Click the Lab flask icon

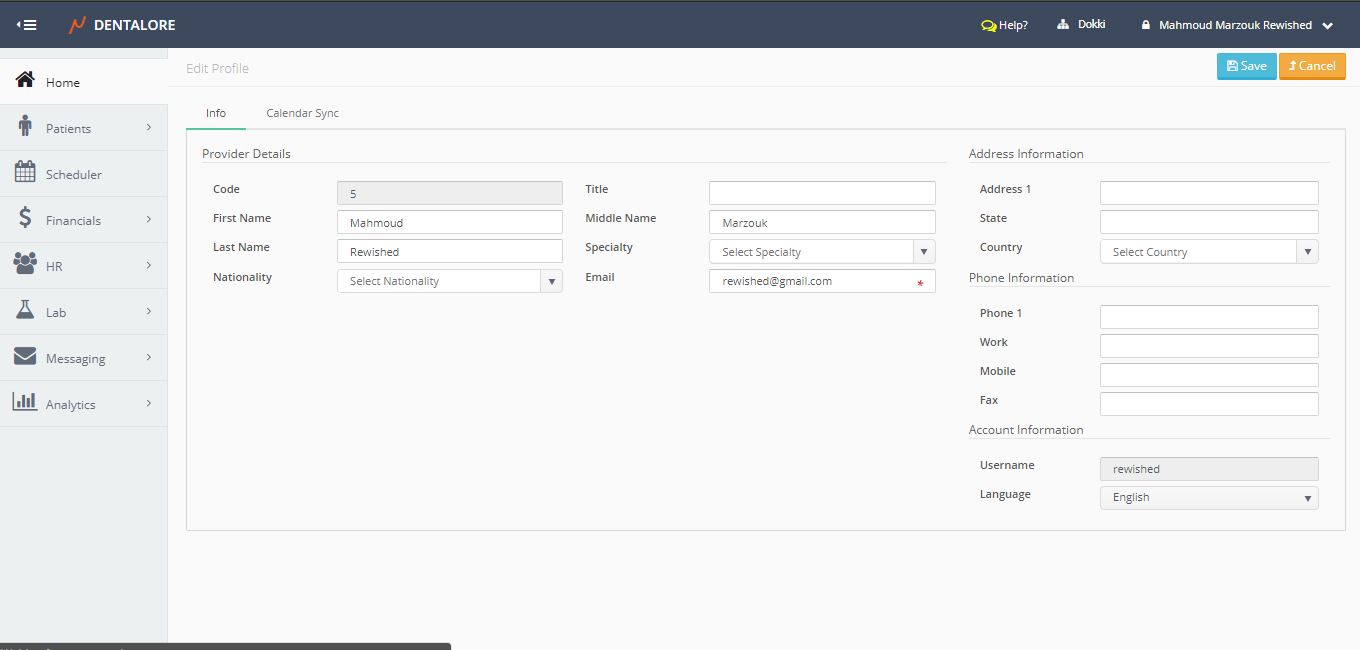click(25, 311)
